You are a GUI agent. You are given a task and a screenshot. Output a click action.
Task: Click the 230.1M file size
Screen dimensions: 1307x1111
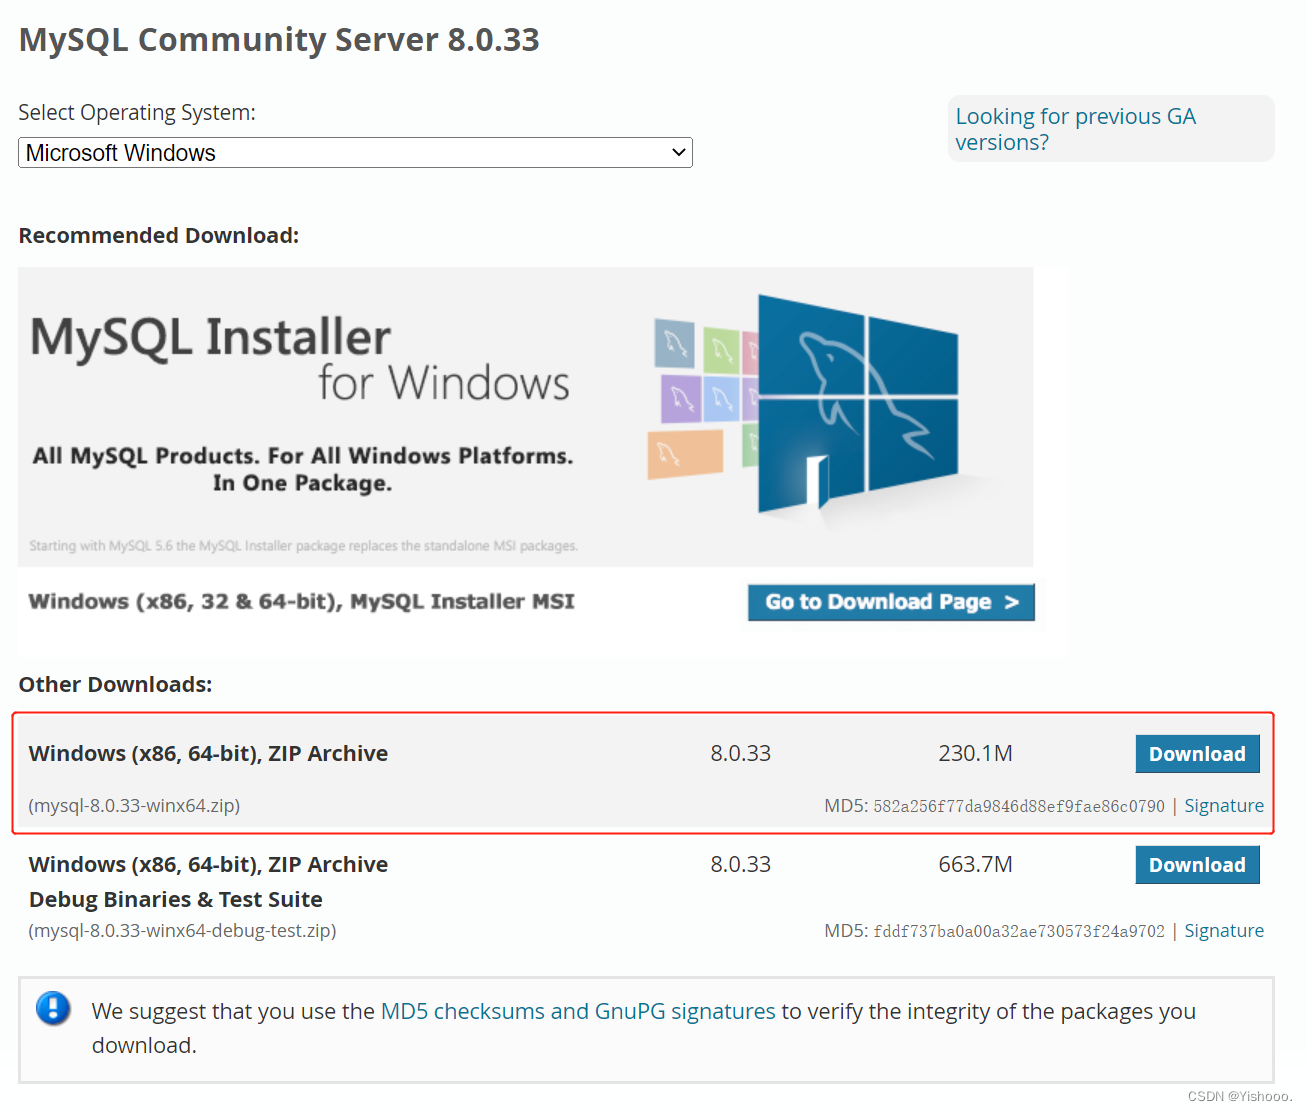975,753
